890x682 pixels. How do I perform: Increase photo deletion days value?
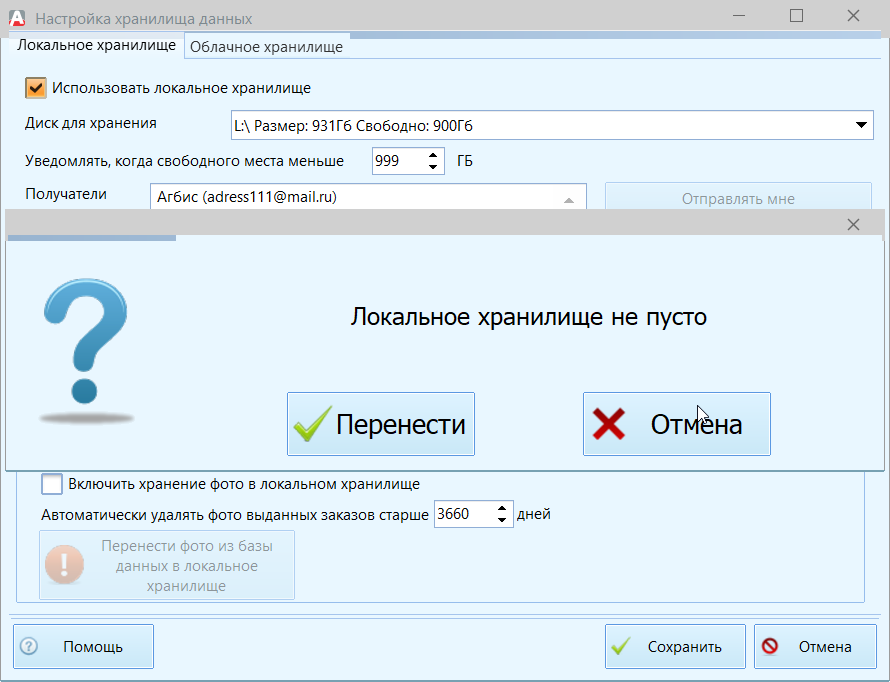tap(502, 508)
